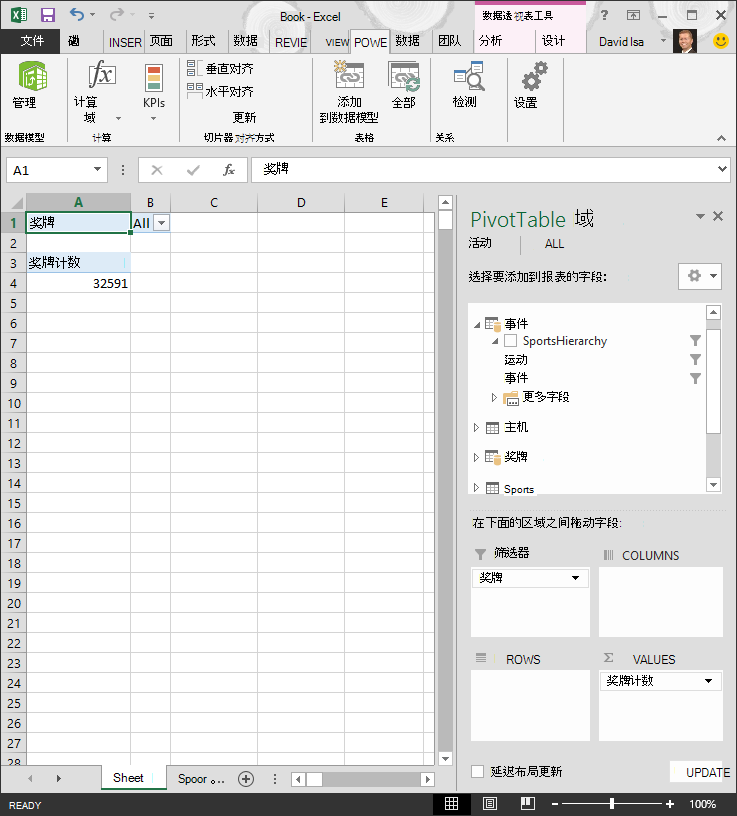The image size is (737, 816).
Task: Click the Detect relationships icon
Action: (468, 76)
